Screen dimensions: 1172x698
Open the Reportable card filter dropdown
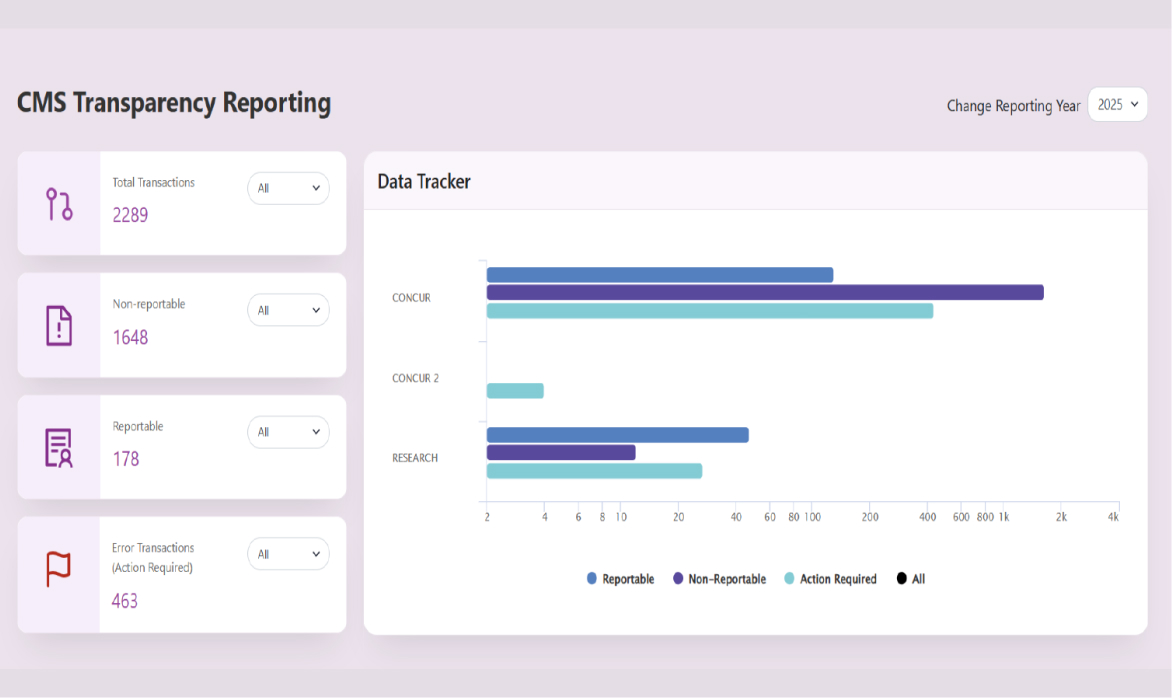pyautogui.click(x=288, y=432)
